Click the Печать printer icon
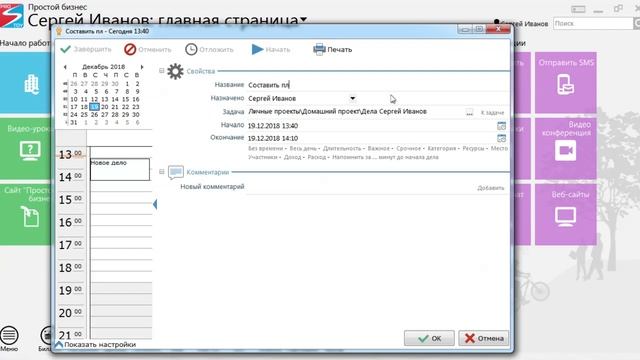 click(319, 49)
